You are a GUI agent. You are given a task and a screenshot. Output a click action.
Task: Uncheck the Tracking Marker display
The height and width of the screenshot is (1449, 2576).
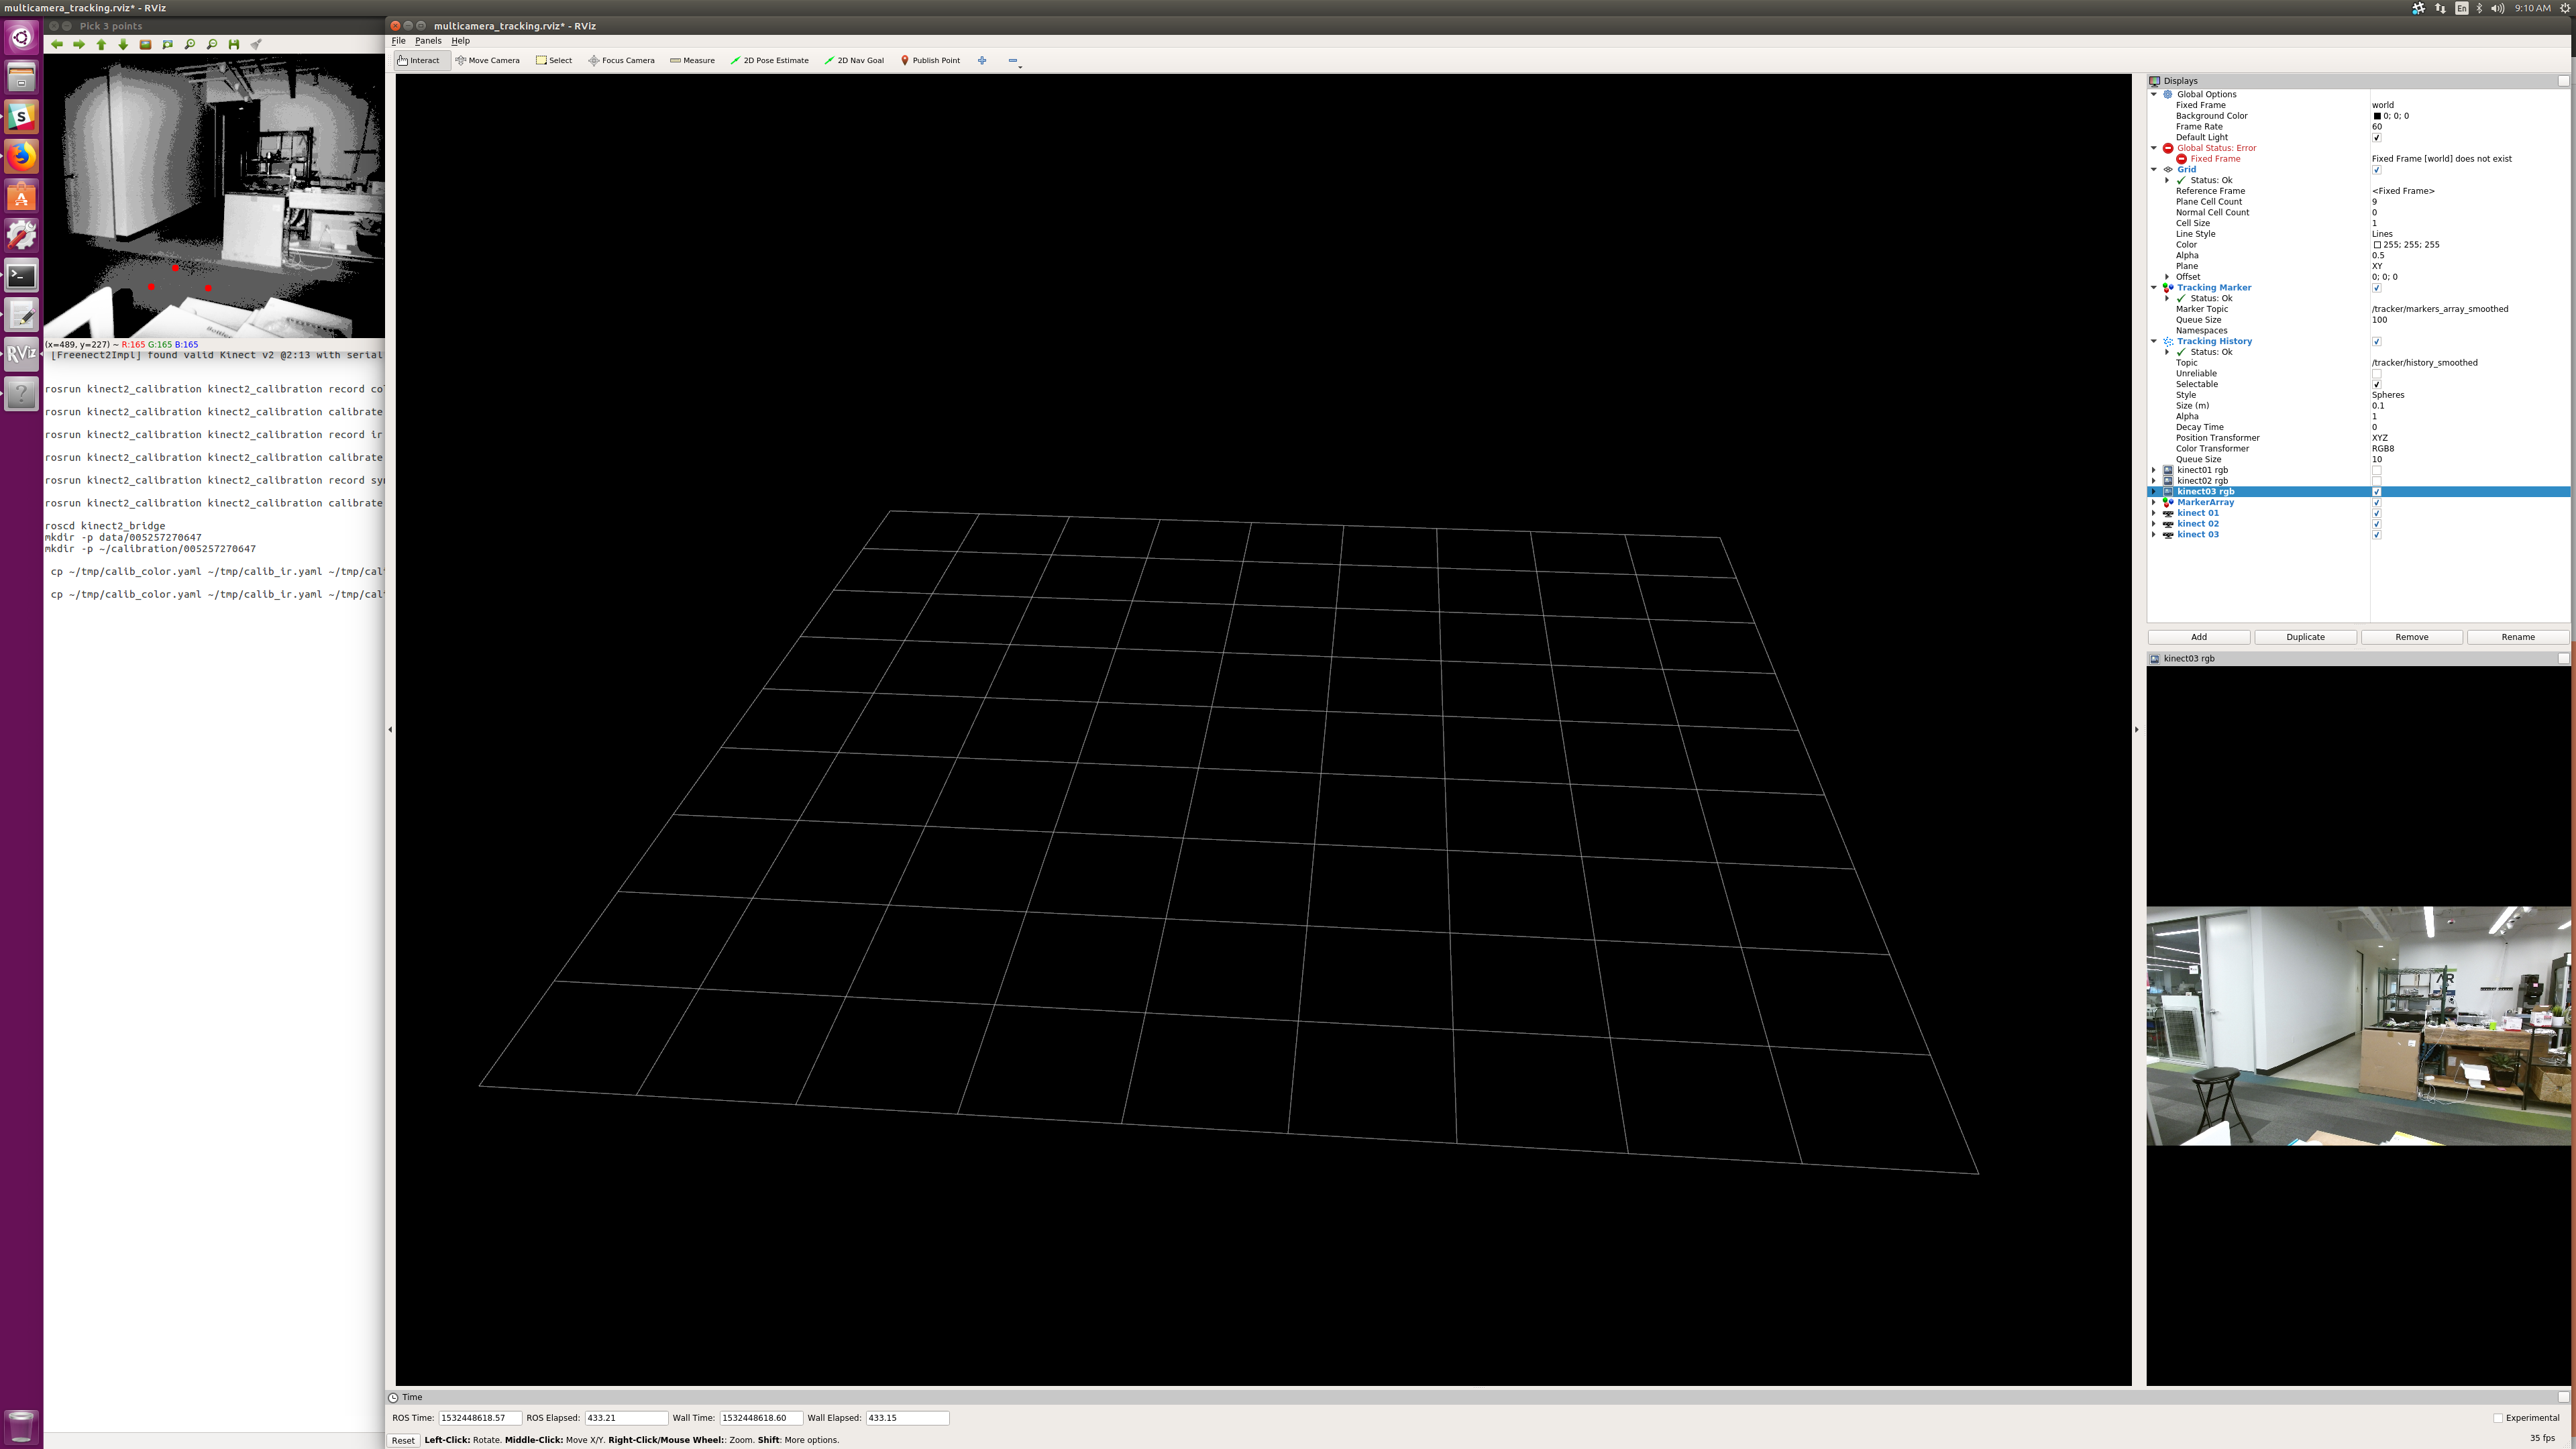[x=2377, y=287]
